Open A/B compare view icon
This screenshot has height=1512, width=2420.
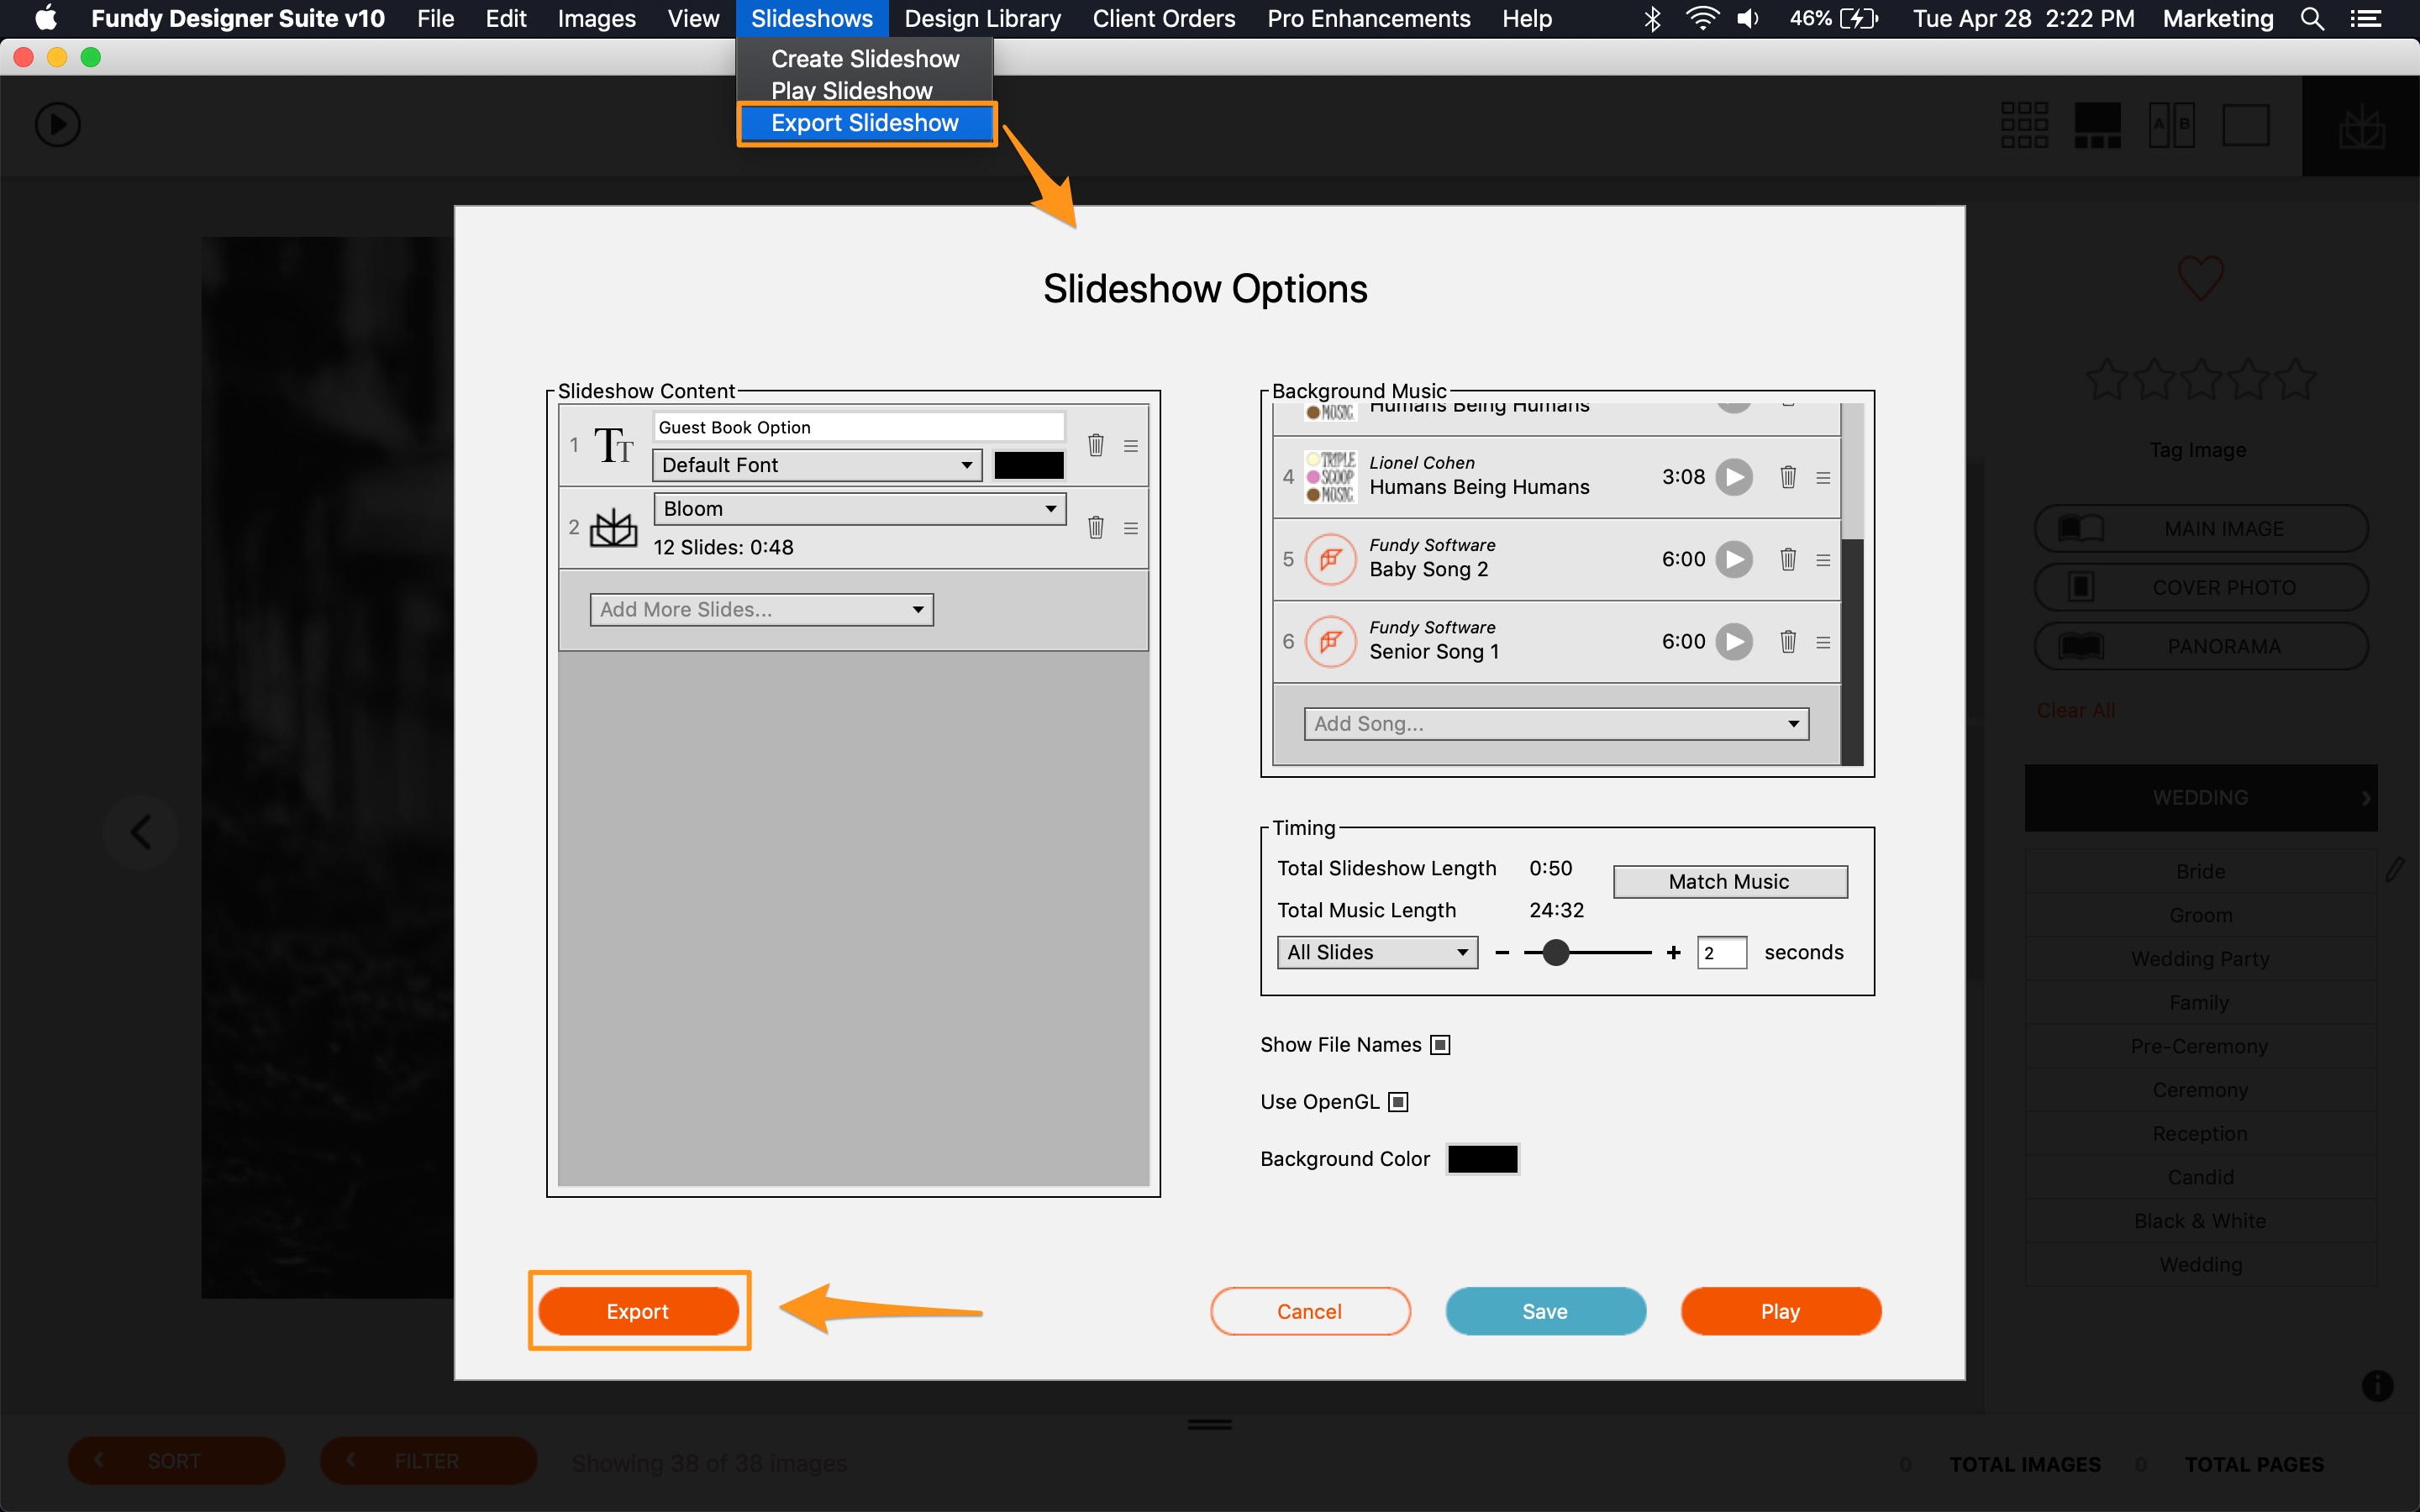tap(2171, 125)
